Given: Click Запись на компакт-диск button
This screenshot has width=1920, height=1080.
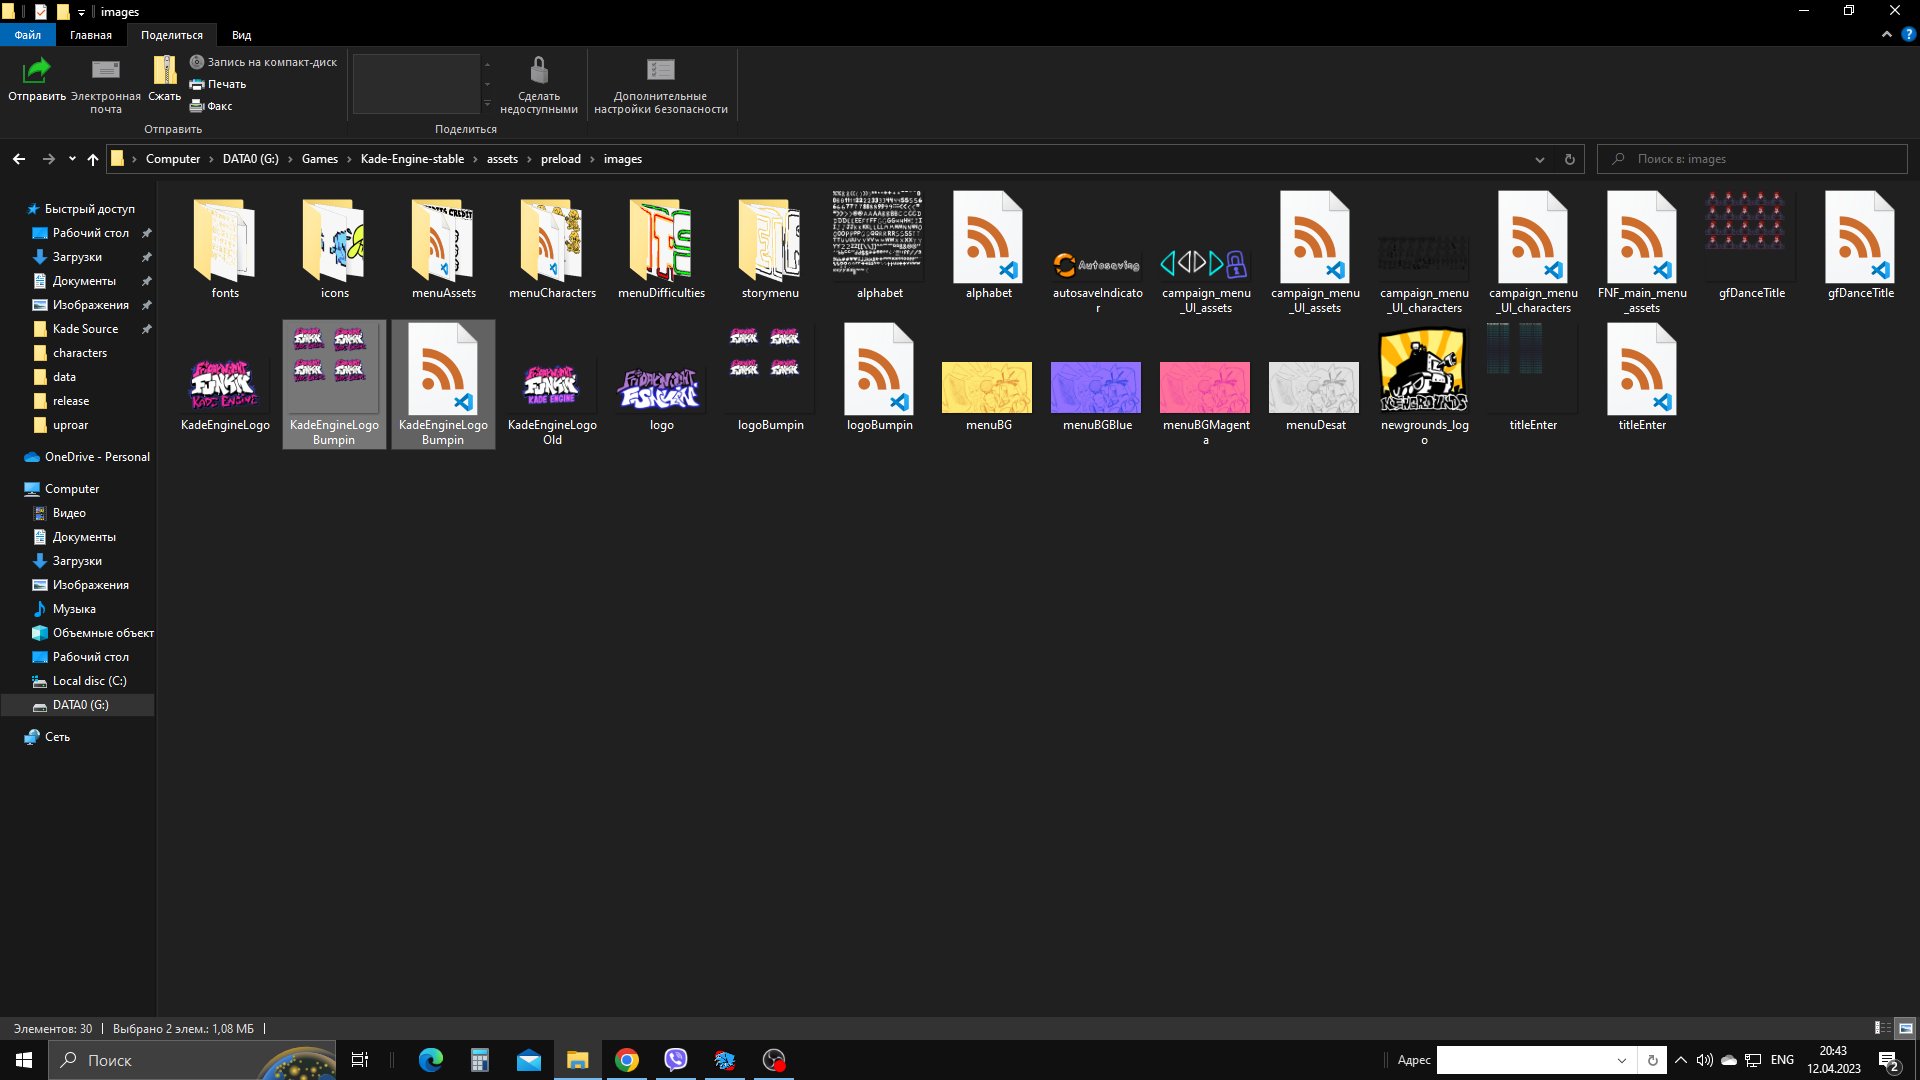Looking at the screenshot, I should coord(264,62).
